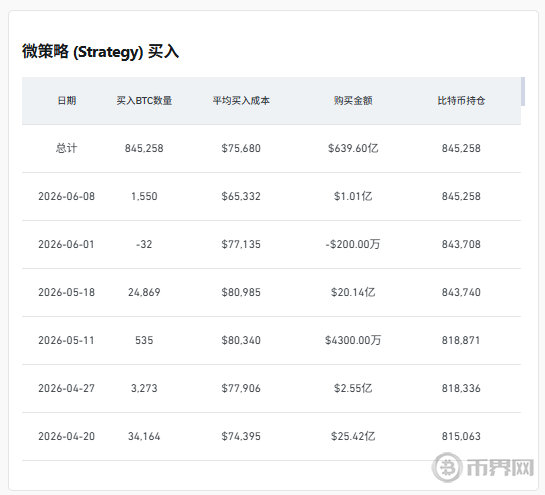The width and height of the screenshot is (545, 495).
Task: Click the 买入BTC数量 column header
Action: tap(144, 101)
